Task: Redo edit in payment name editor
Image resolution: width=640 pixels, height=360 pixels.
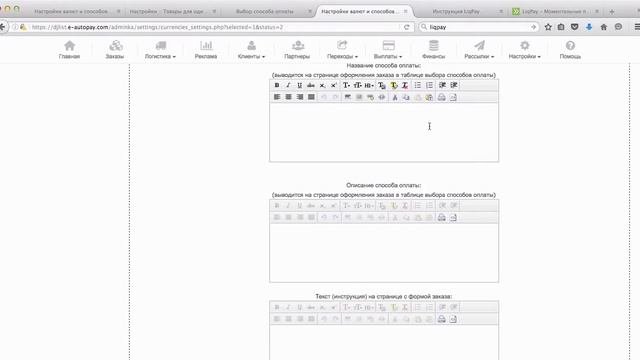Action: (x=335, y=97)
